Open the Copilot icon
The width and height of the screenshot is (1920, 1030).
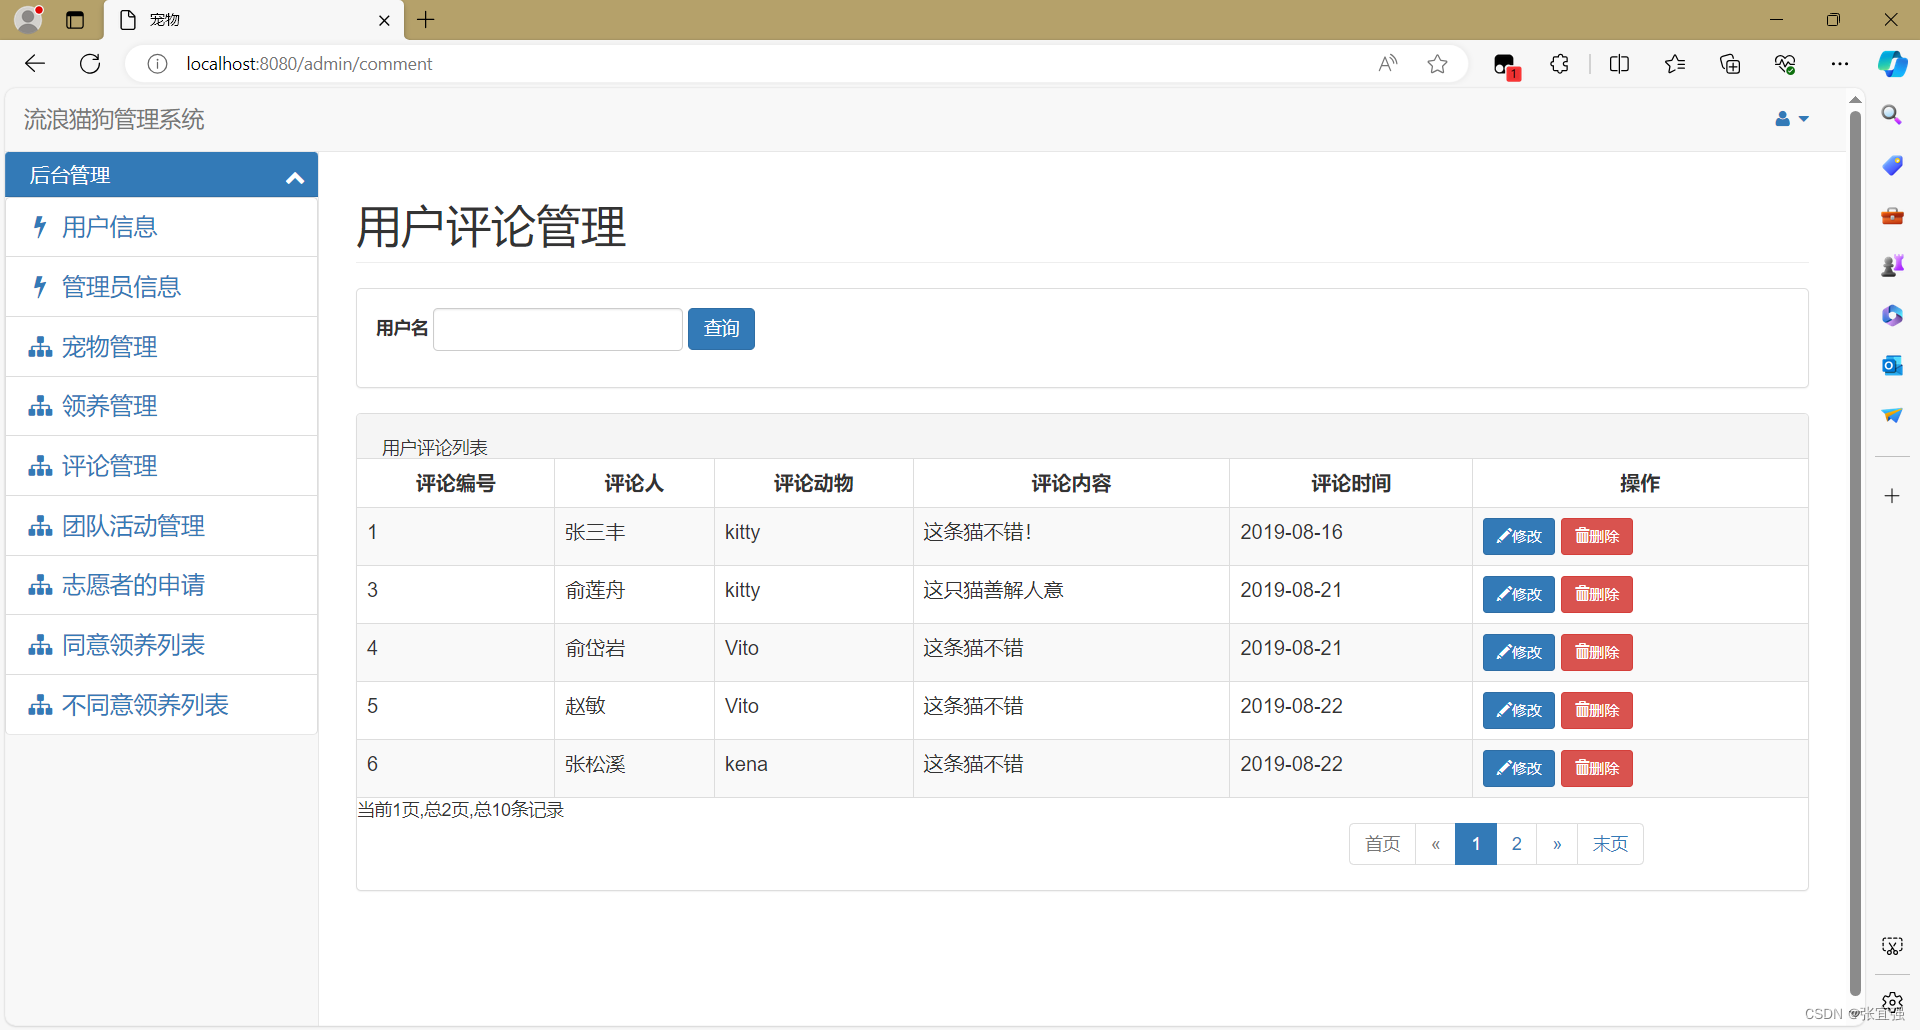click(x=1892, y=64)
